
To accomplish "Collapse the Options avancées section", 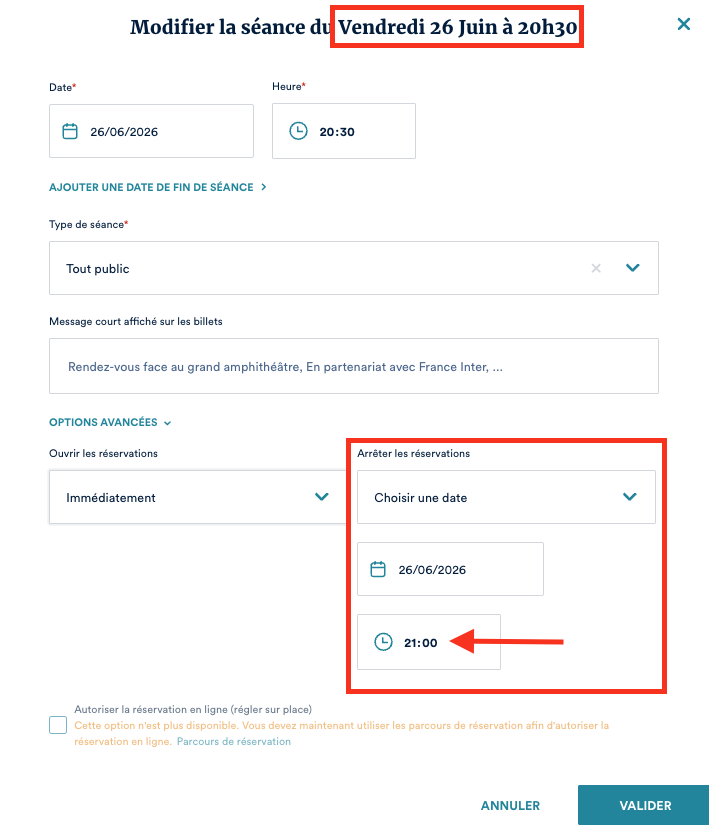I will (x=110, y=423).
